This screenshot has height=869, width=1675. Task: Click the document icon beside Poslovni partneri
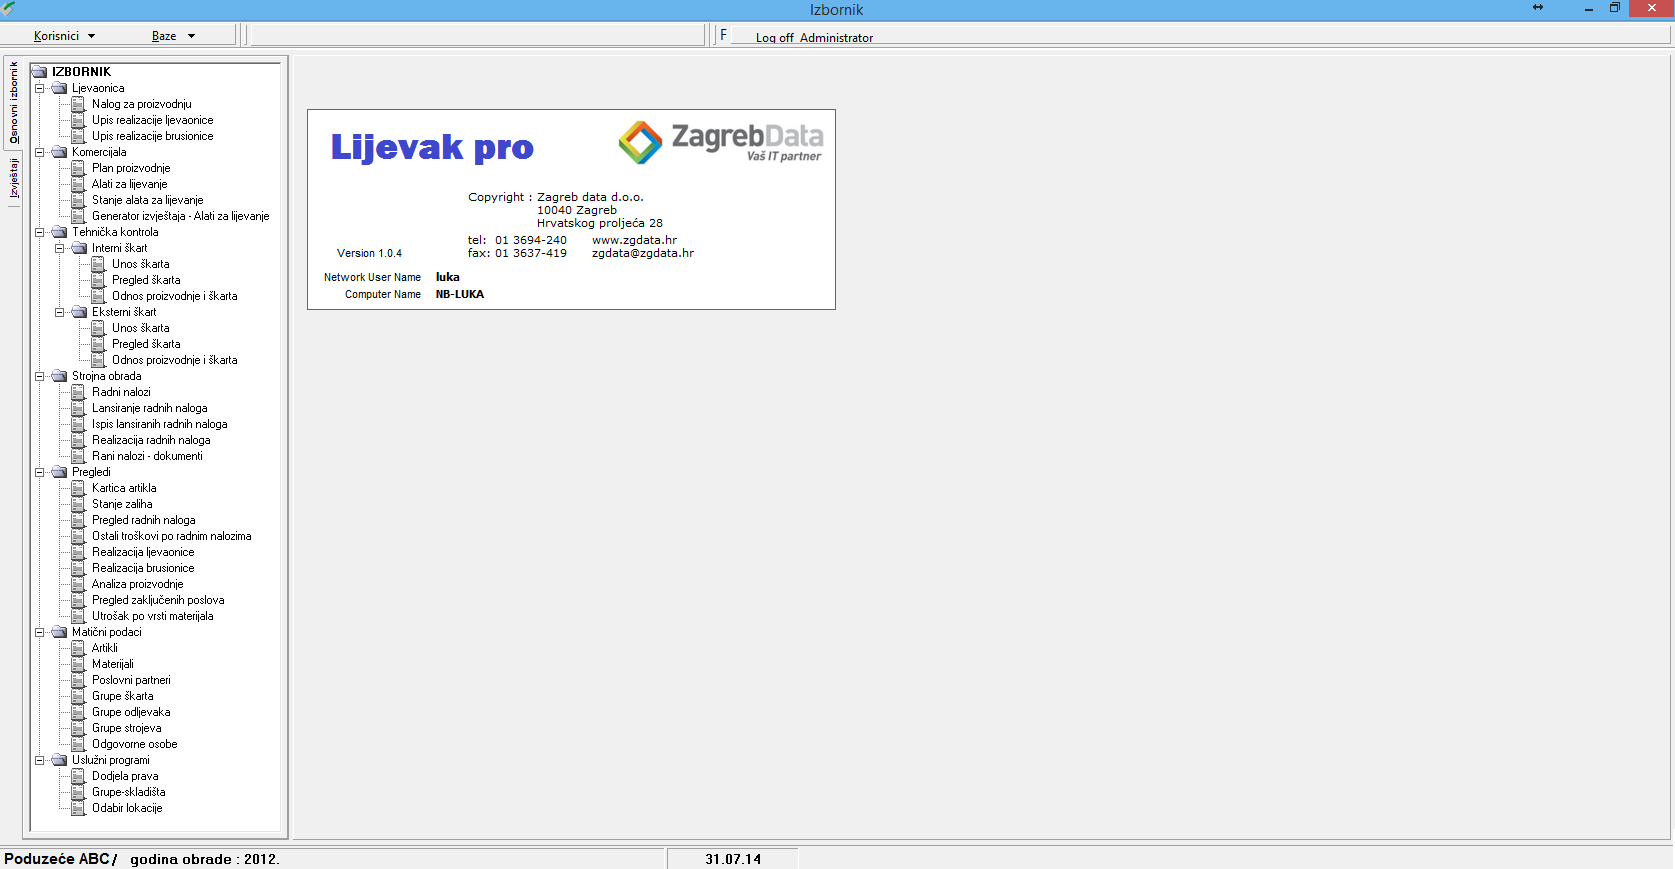tap(79, 680)
